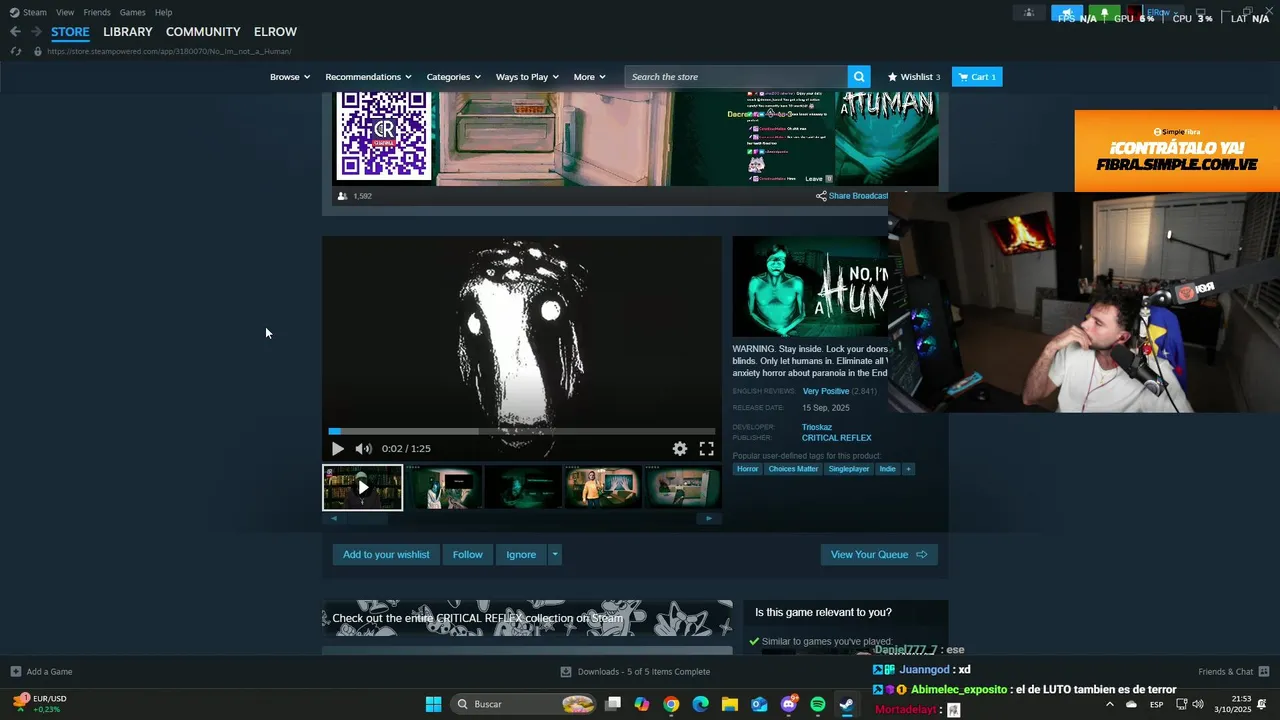This screenshot has width=1280, height=720.
Task: Go back with the navigation arrow
Action: [x=15, y=31]
